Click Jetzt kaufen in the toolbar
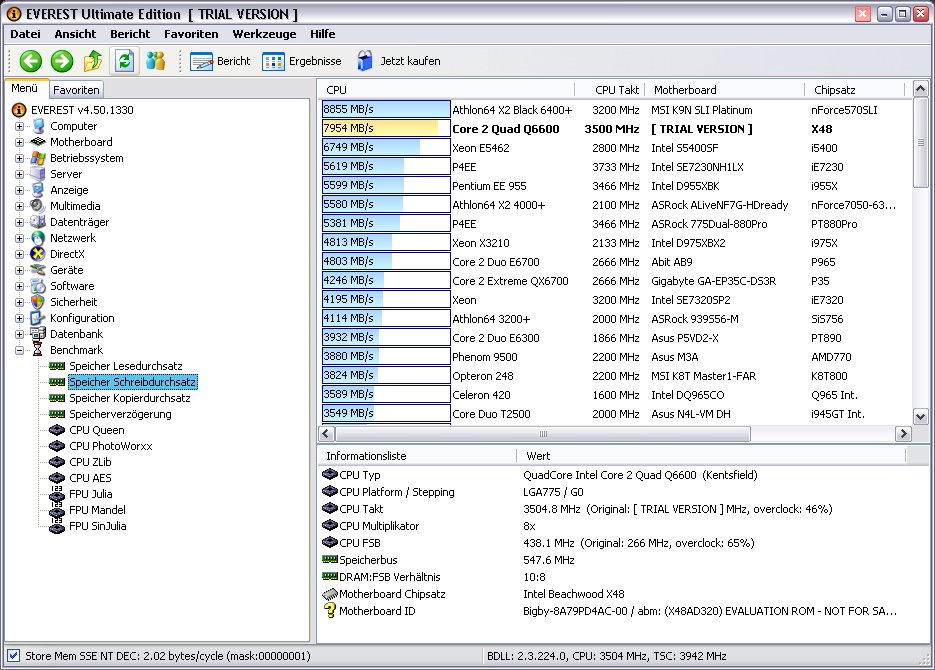This screenshot has height=670, width=935. 398,61
